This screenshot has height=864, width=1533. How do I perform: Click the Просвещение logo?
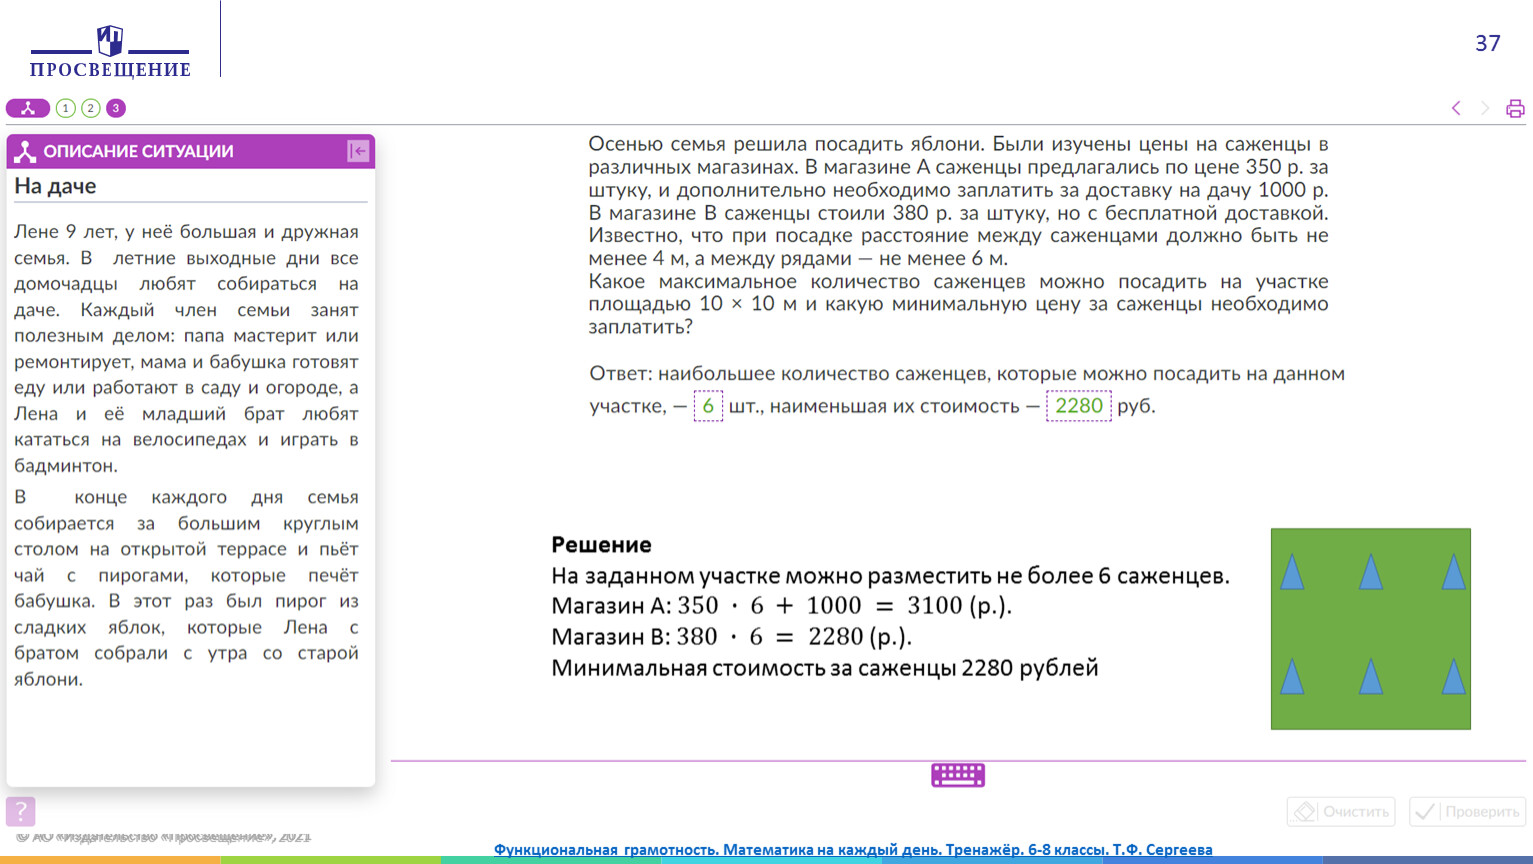coord(110,52)
